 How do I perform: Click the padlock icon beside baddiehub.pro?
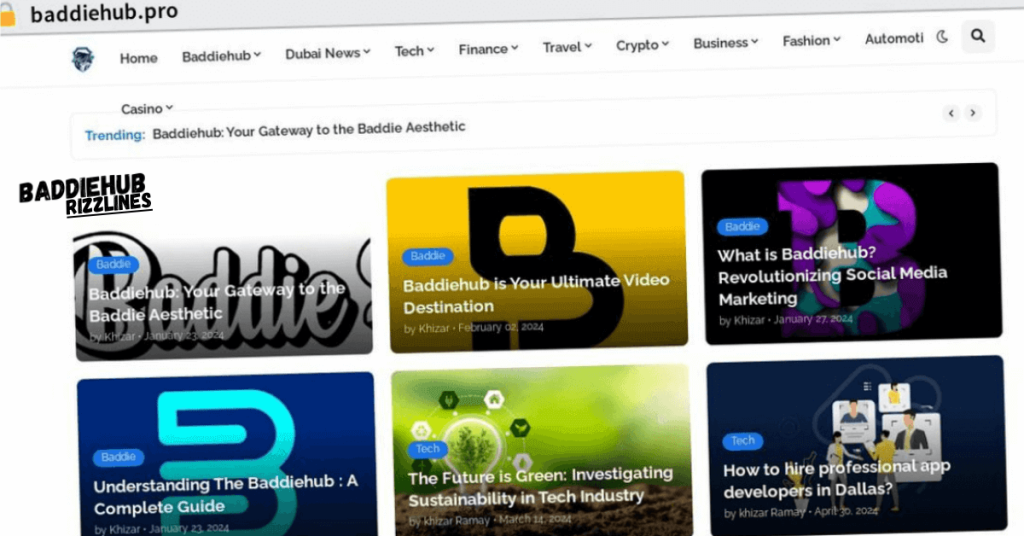(7, 14)
